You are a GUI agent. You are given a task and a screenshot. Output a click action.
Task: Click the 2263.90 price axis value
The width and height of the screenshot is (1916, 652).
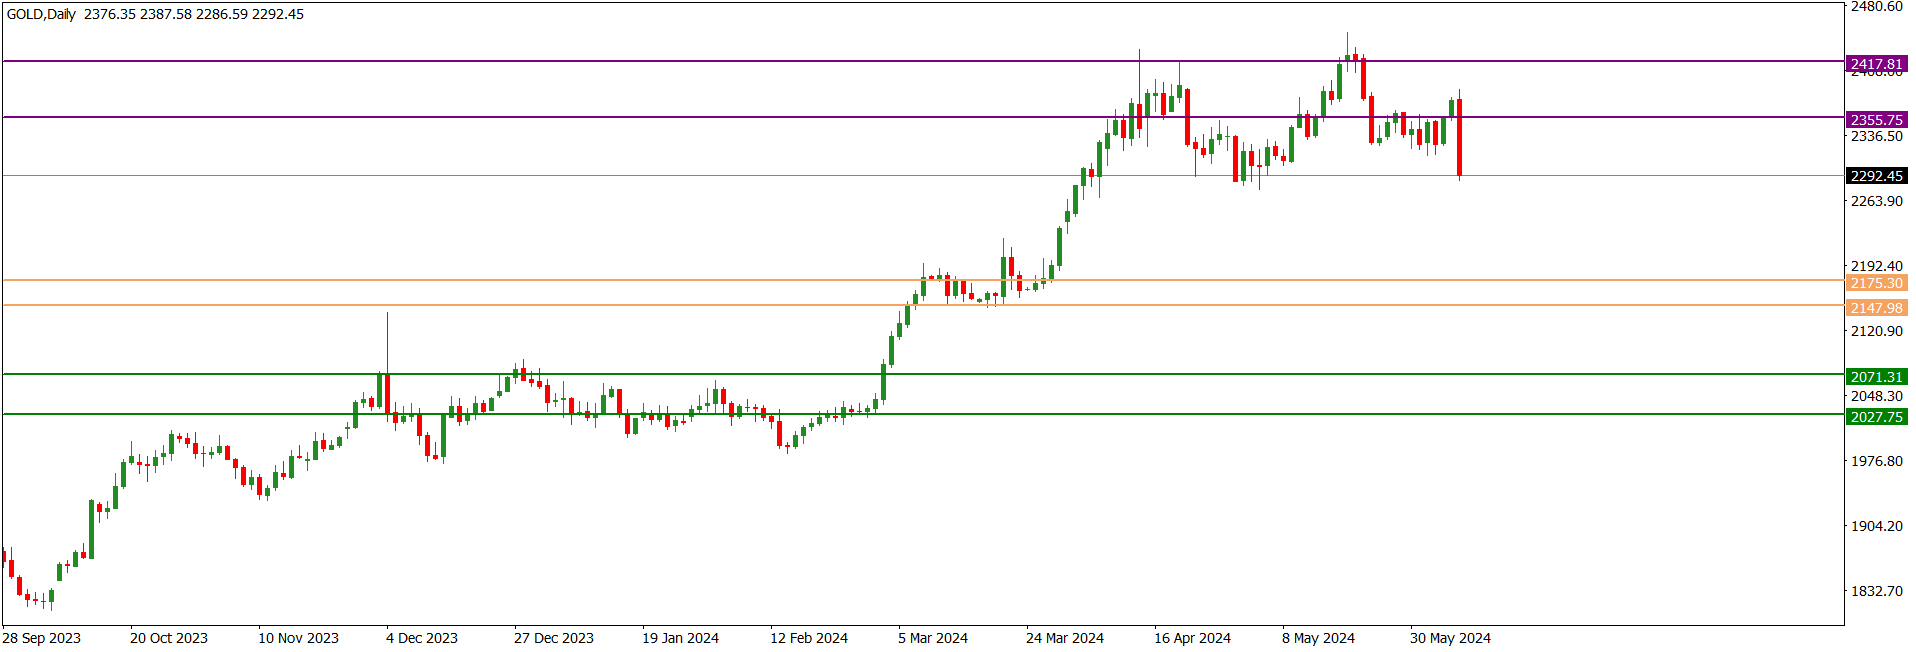pyautogui.click(x=1876, y=201)
